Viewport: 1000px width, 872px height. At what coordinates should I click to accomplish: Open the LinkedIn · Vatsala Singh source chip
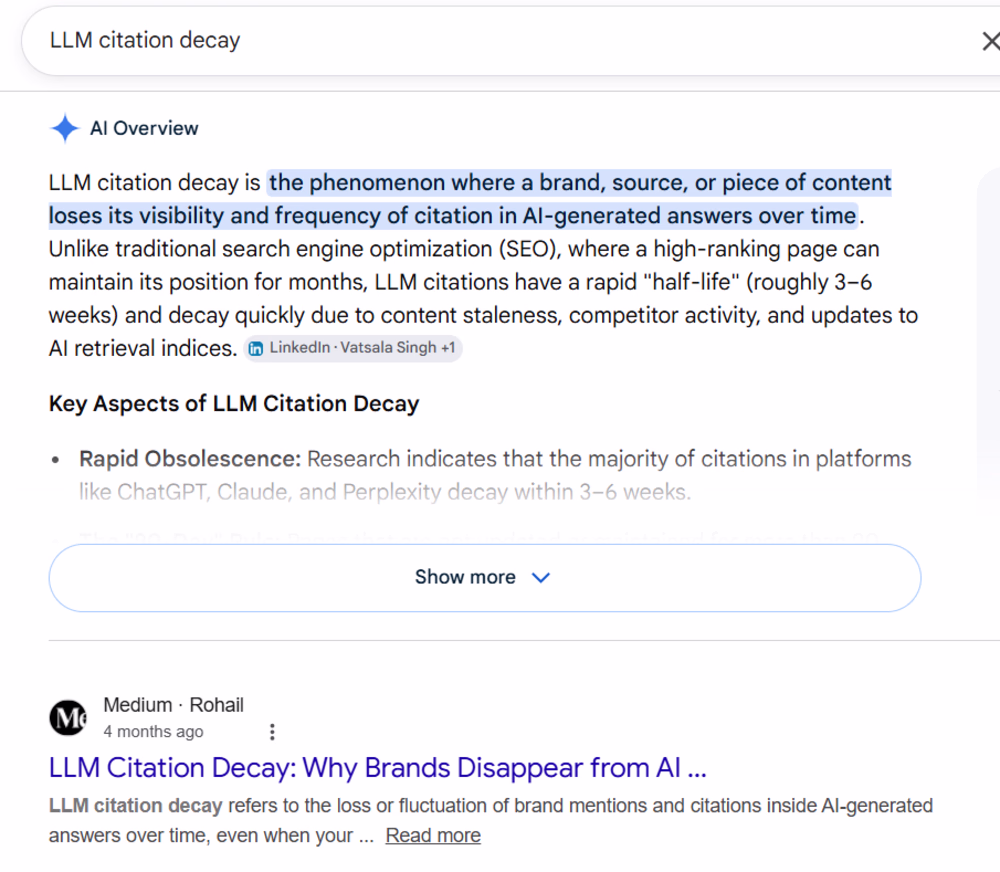tap(353, 348)
